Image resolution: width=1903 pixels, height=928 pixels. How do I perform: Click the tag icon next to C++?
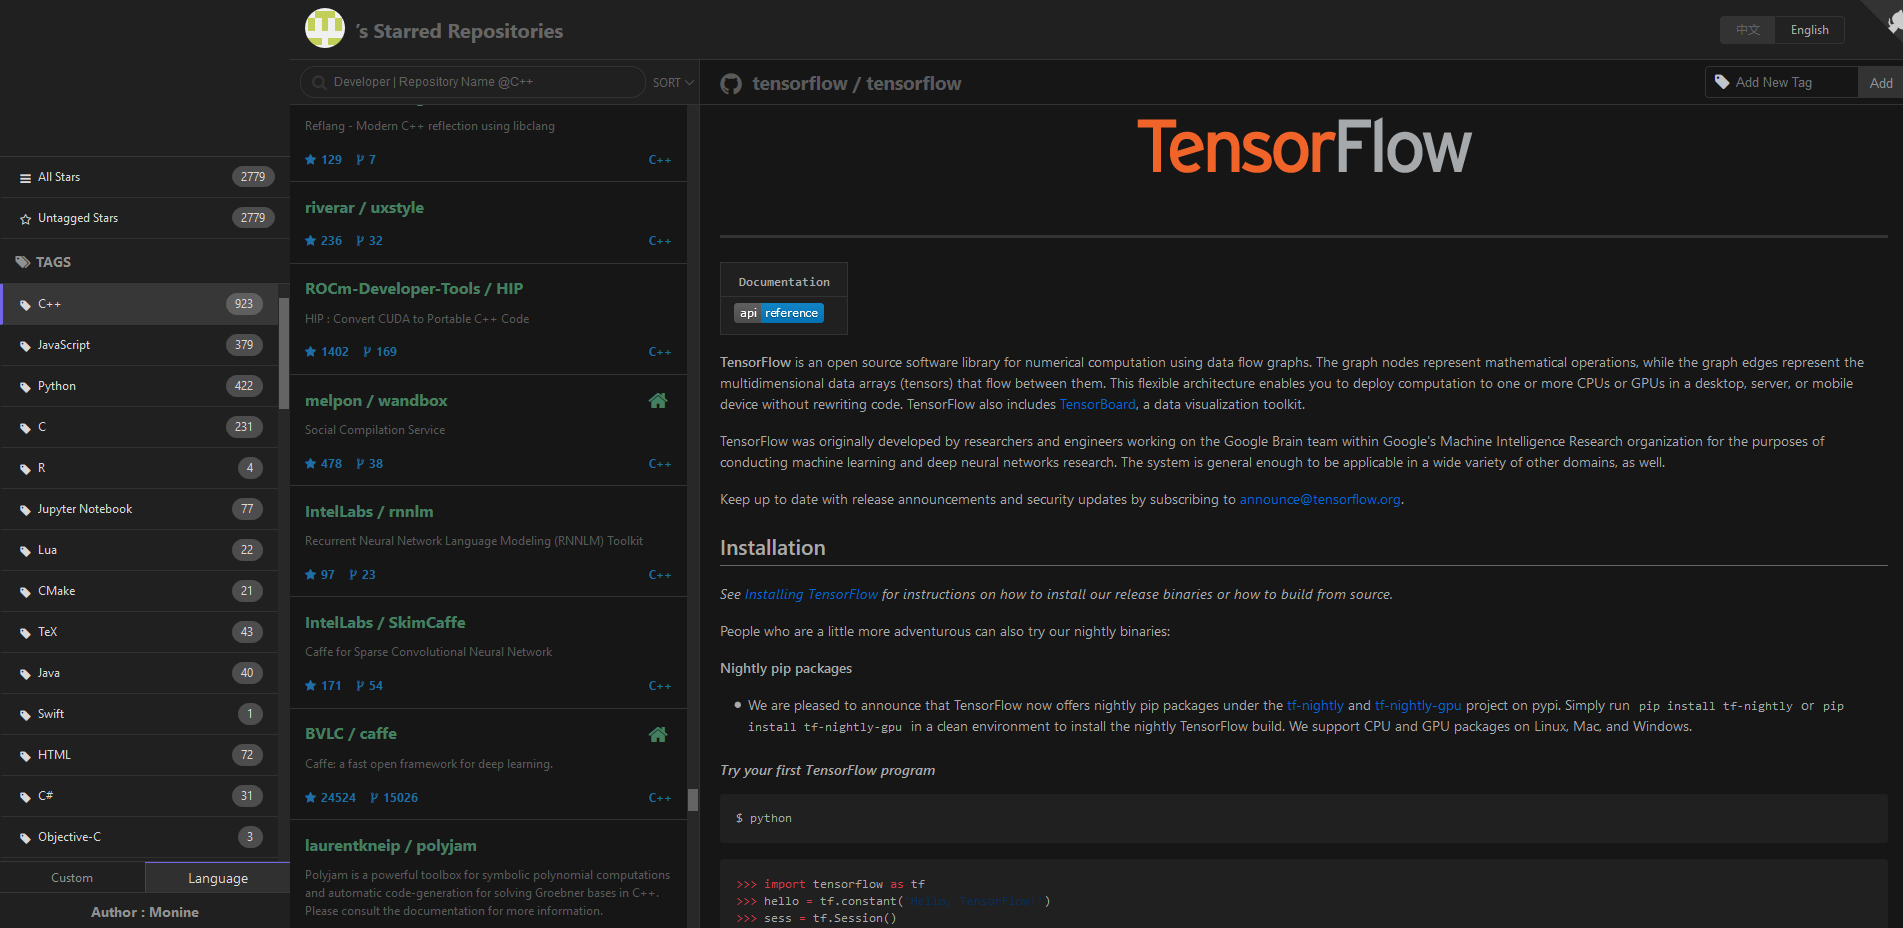(25, 305)
